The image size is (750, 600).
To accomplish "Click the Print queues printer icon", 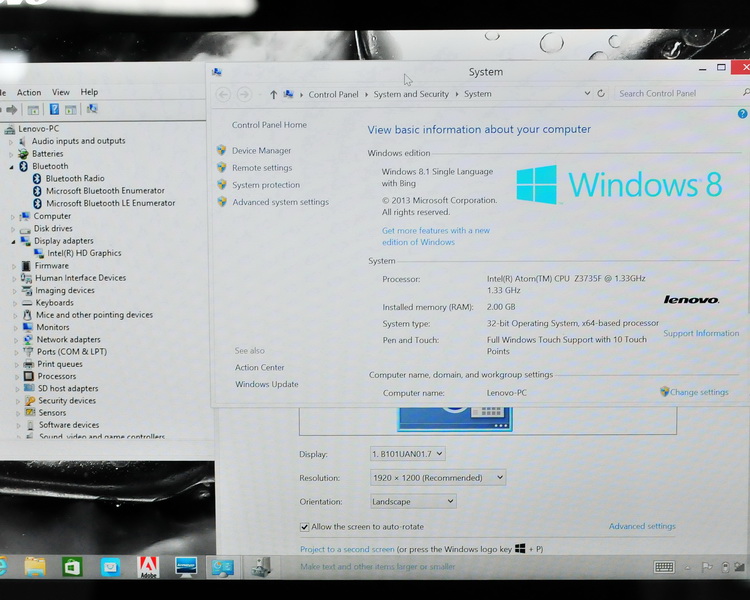I will [29, 364].
